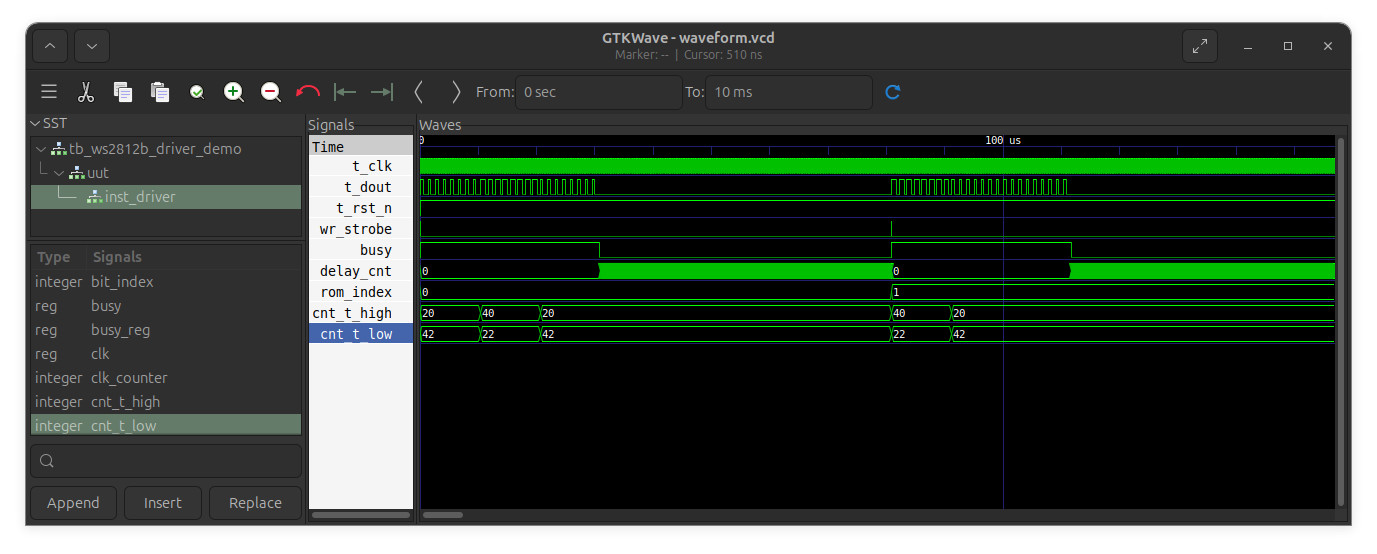Select inst_driver in the hierarchy tree

(x=166, y=197)
